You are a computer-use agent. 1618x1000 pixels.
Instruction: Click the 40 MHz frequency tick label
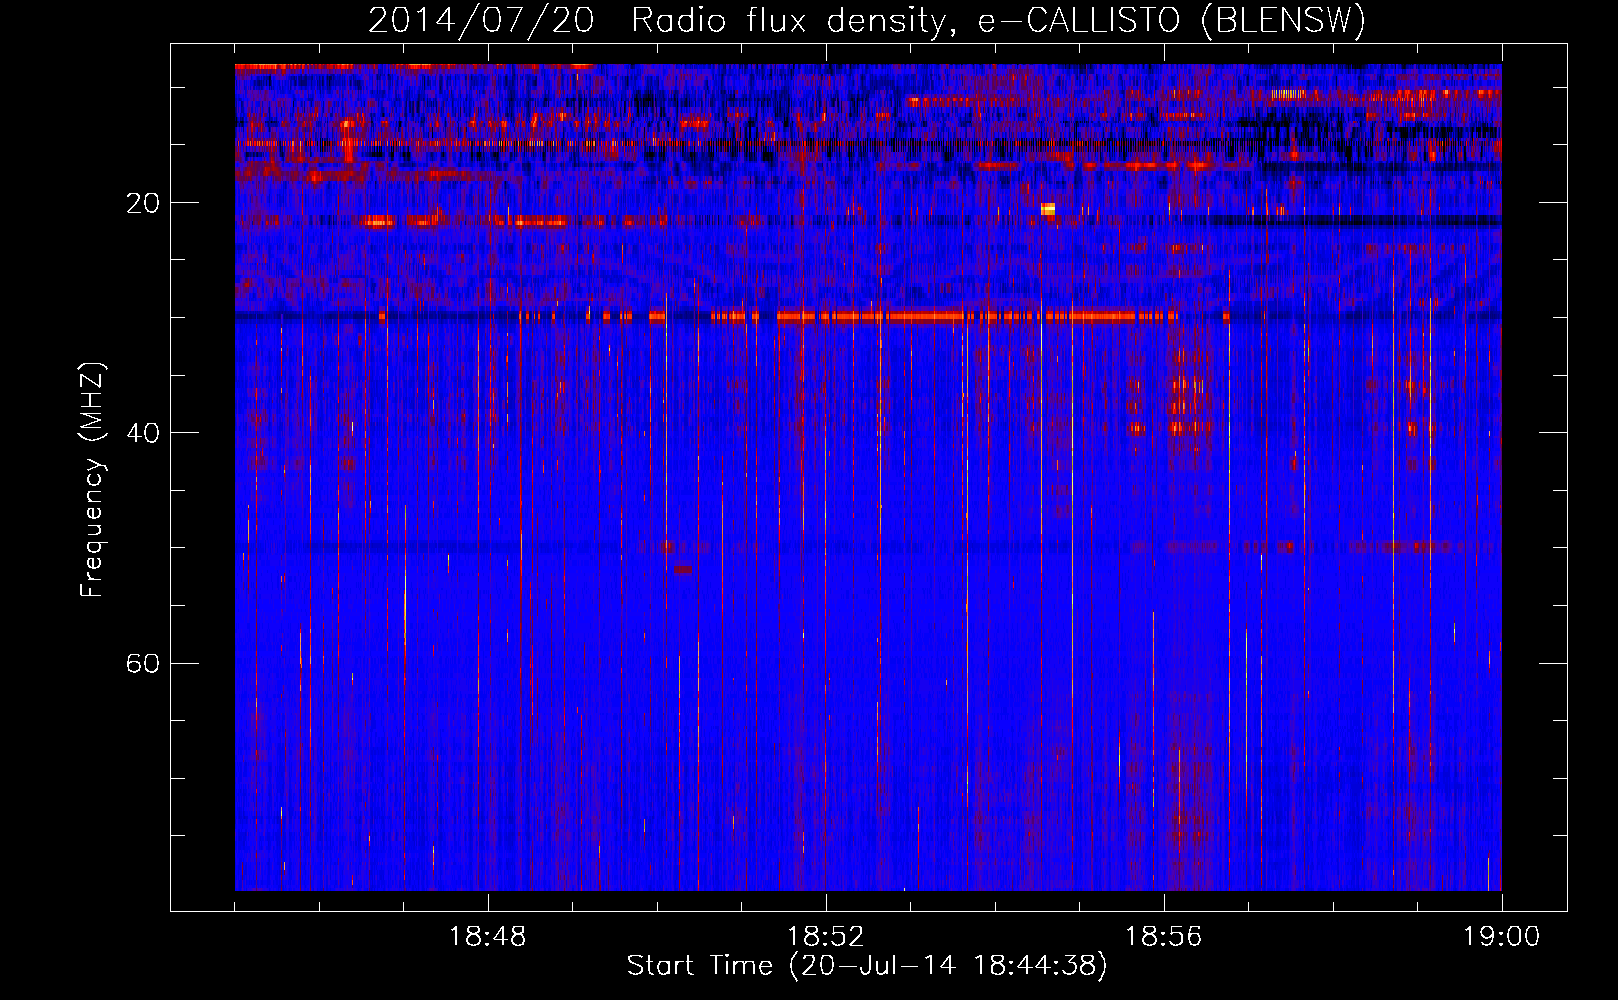point(143,433)
